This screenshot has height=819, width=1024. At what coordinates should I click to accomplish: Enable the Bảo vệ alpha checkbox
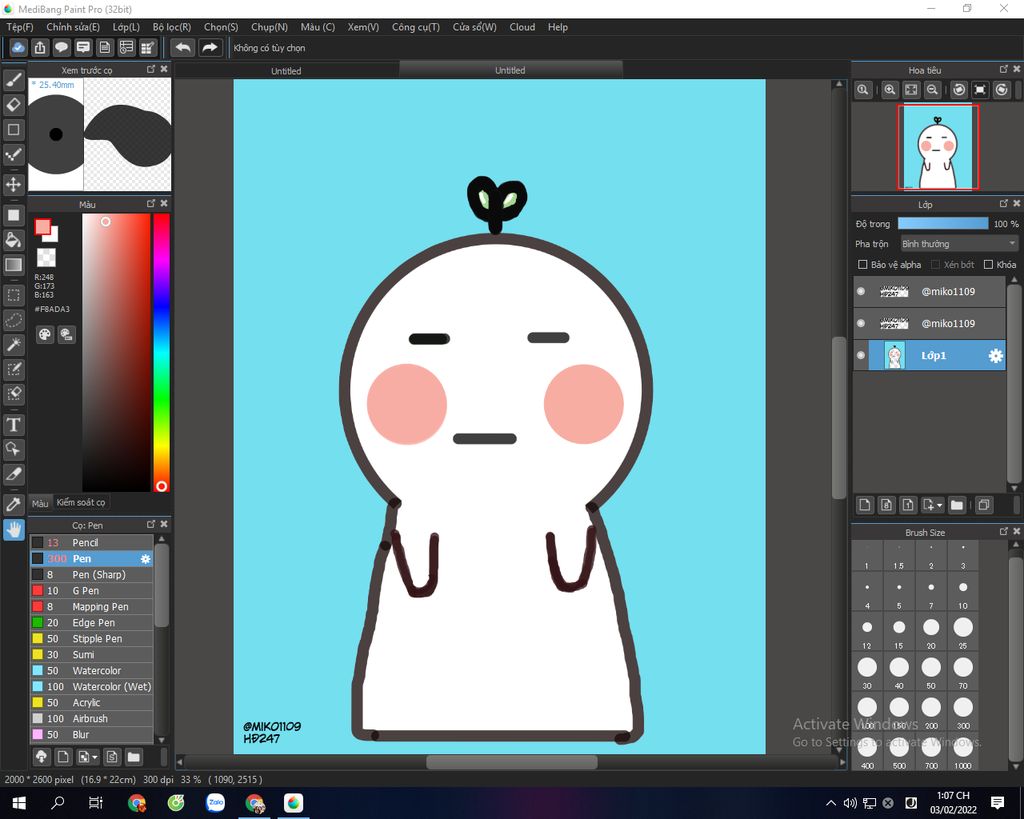click(863, 265)
